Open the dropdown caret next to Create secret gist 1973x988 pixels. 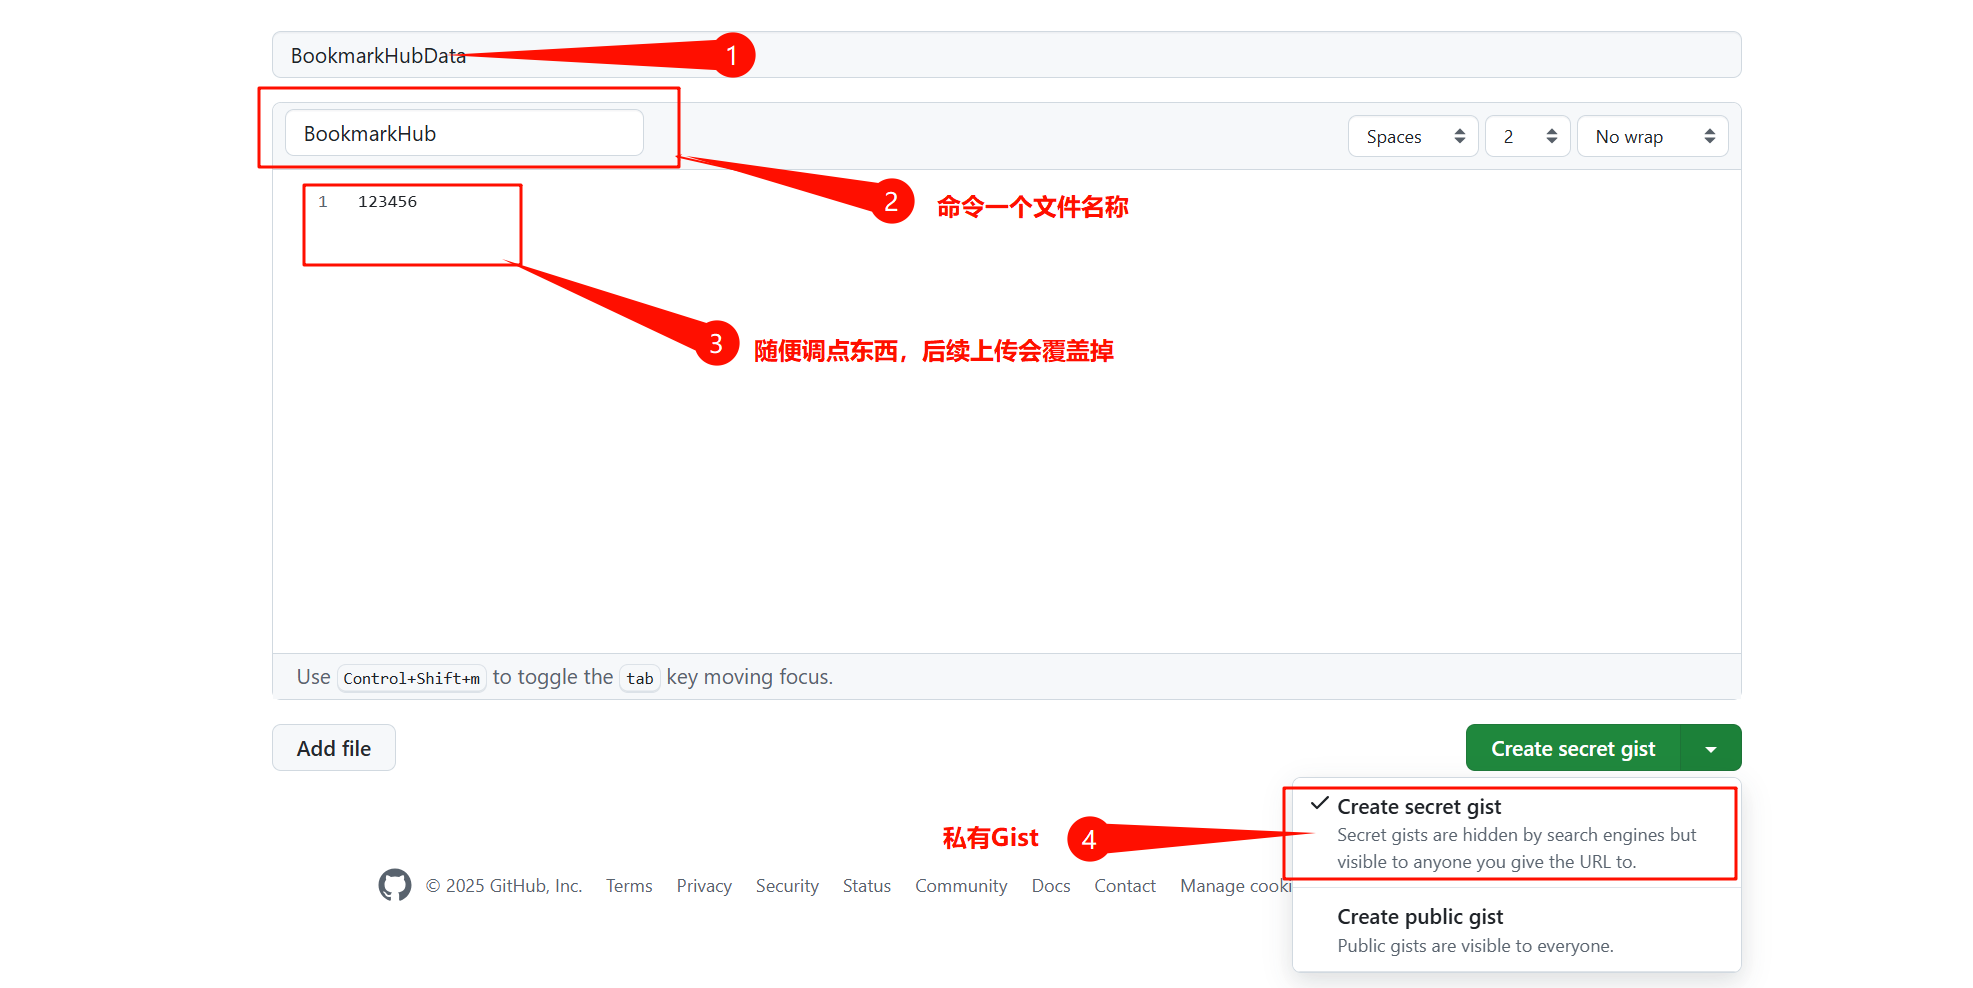click(x=1711, y=749)
